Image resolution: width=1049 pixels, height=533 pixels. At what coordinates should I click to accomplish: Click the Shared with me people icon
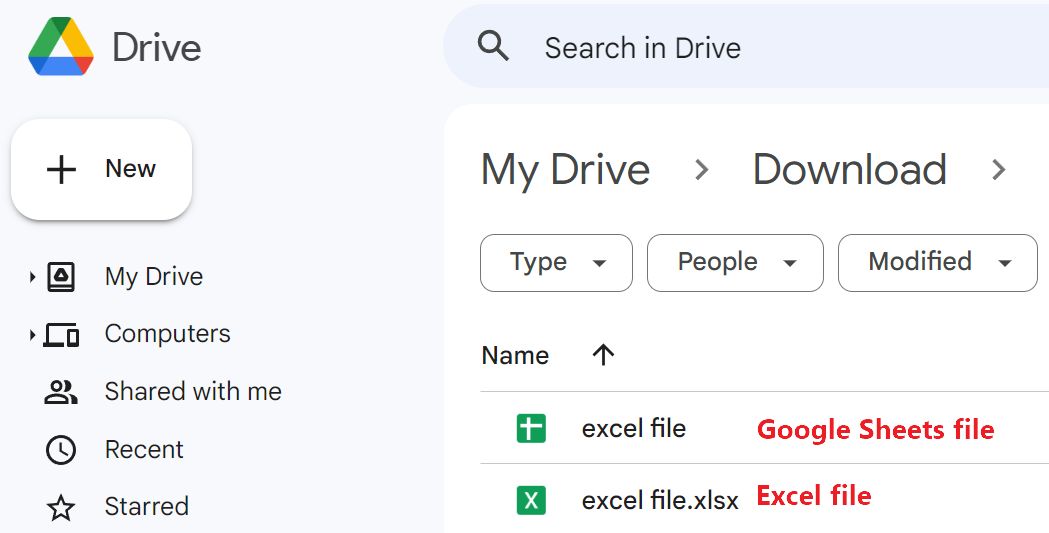[61, 393]
